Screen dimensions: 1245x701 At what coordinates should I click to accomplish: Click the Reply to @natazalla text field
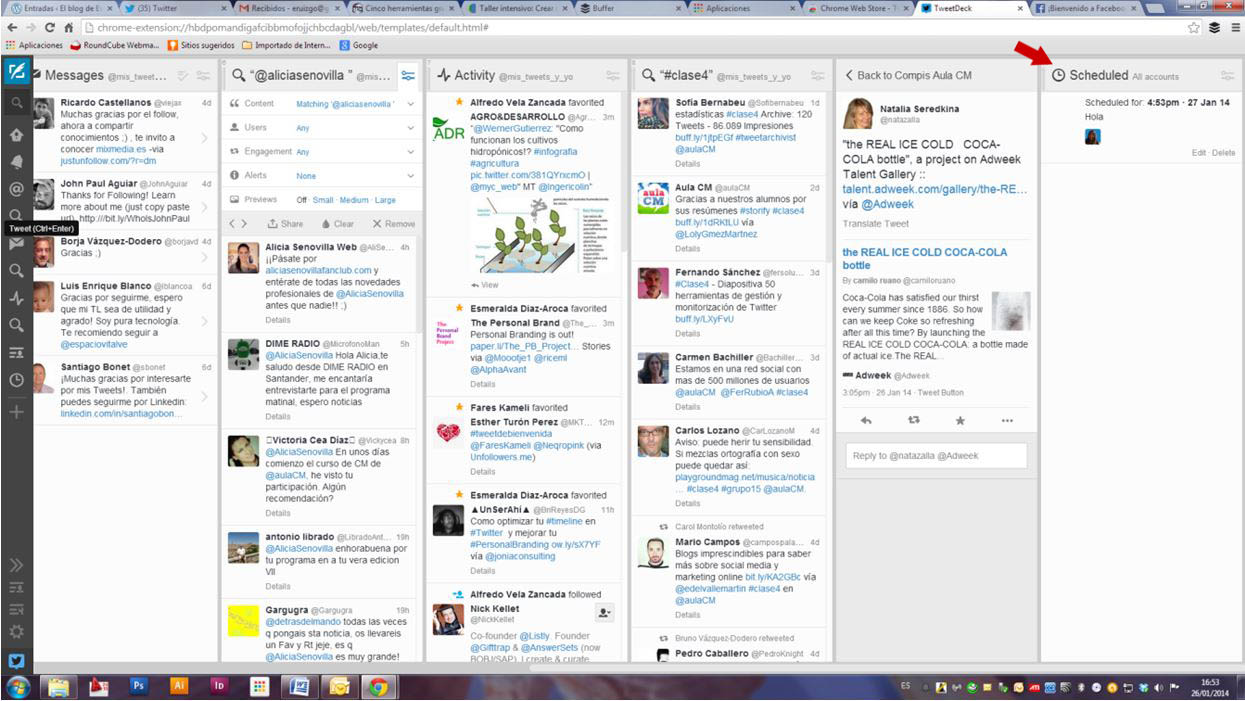(x=936, y=456)
